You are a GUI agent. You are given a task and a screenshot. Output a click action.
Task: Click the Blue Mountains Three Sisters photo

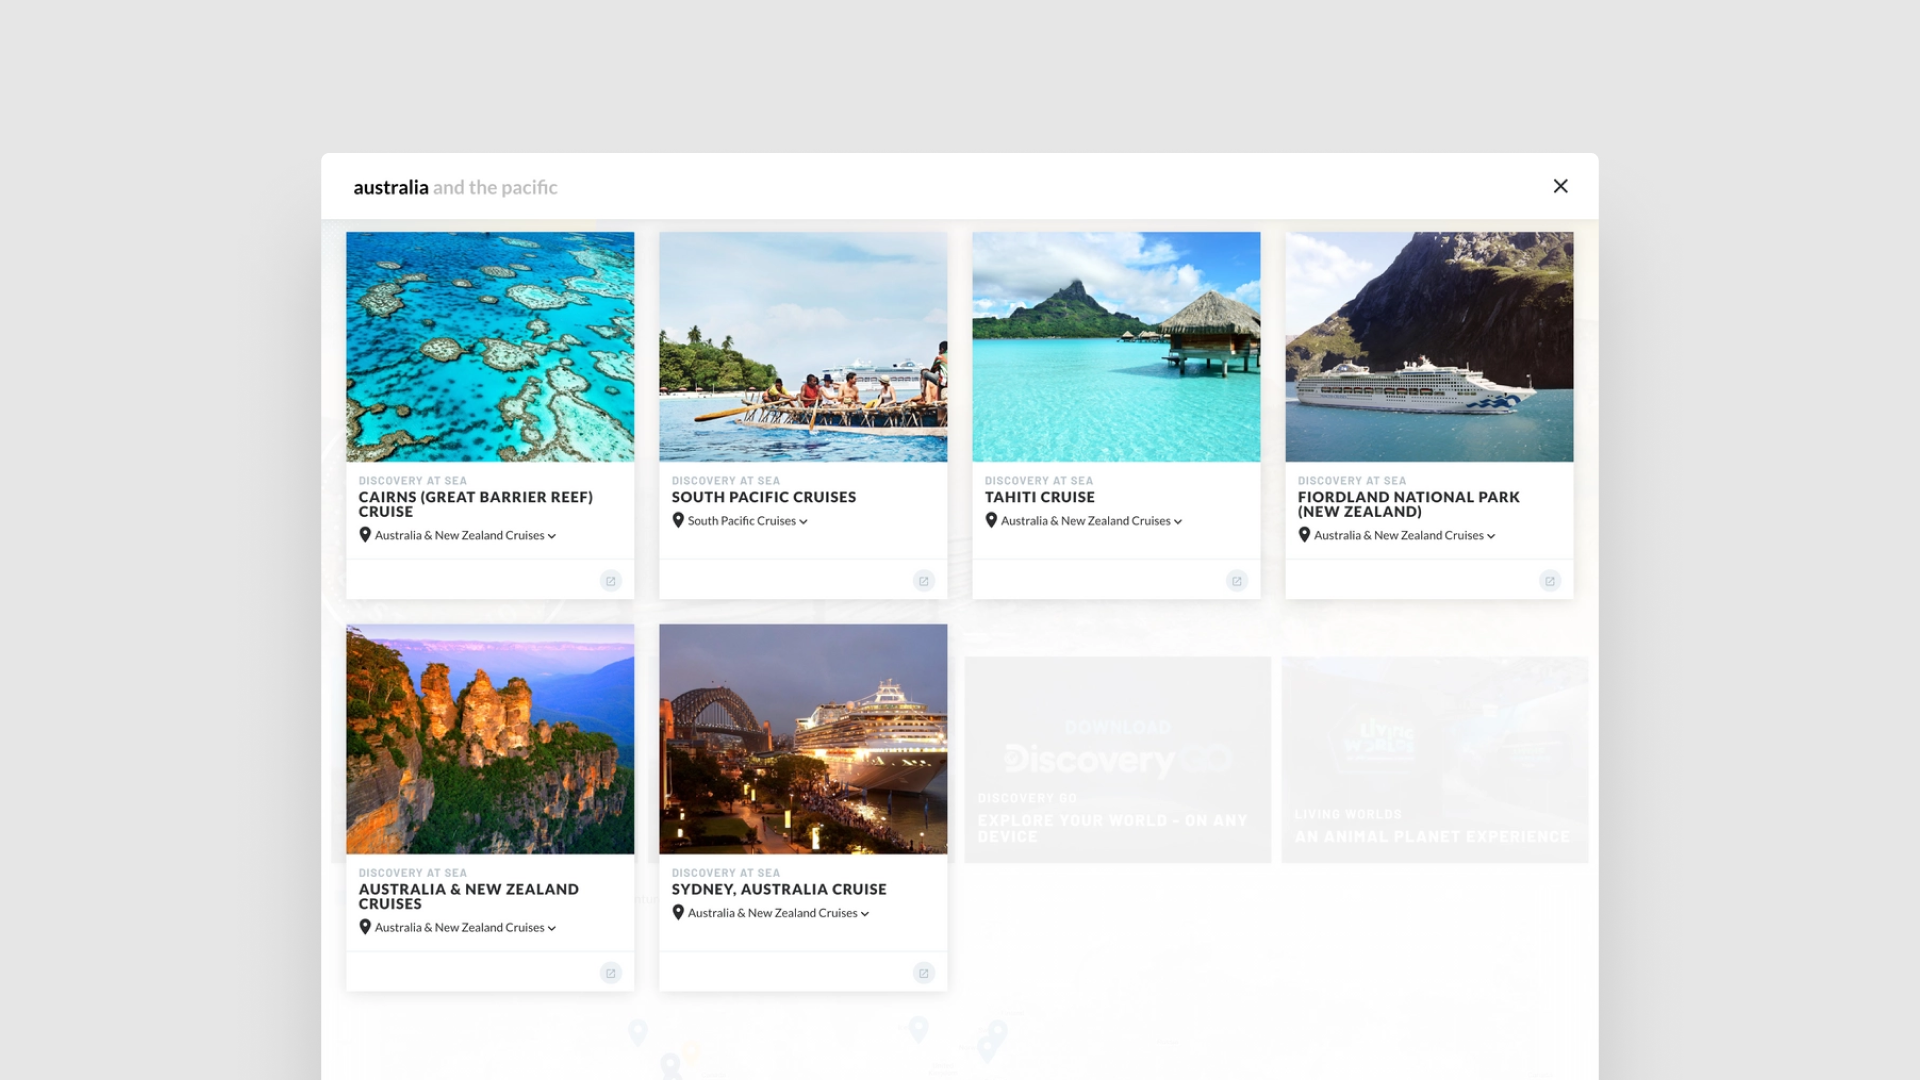[490, 739]
